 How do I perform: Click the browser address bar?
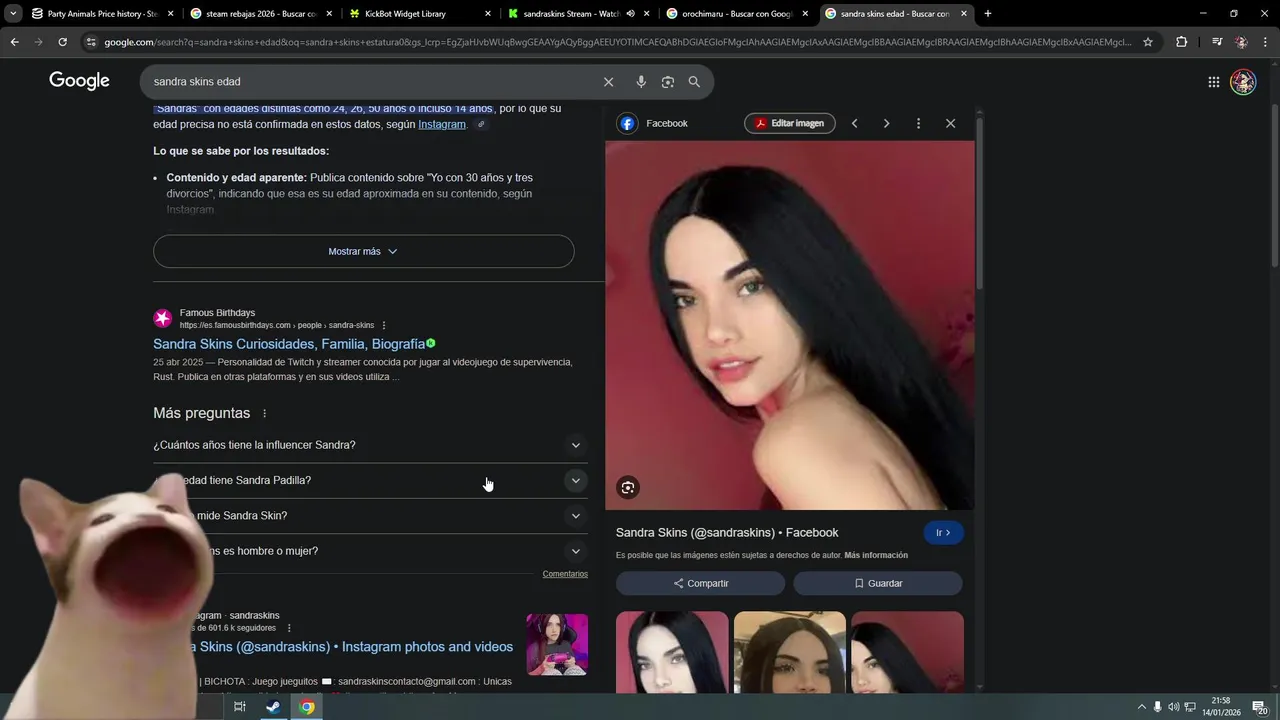618,42
